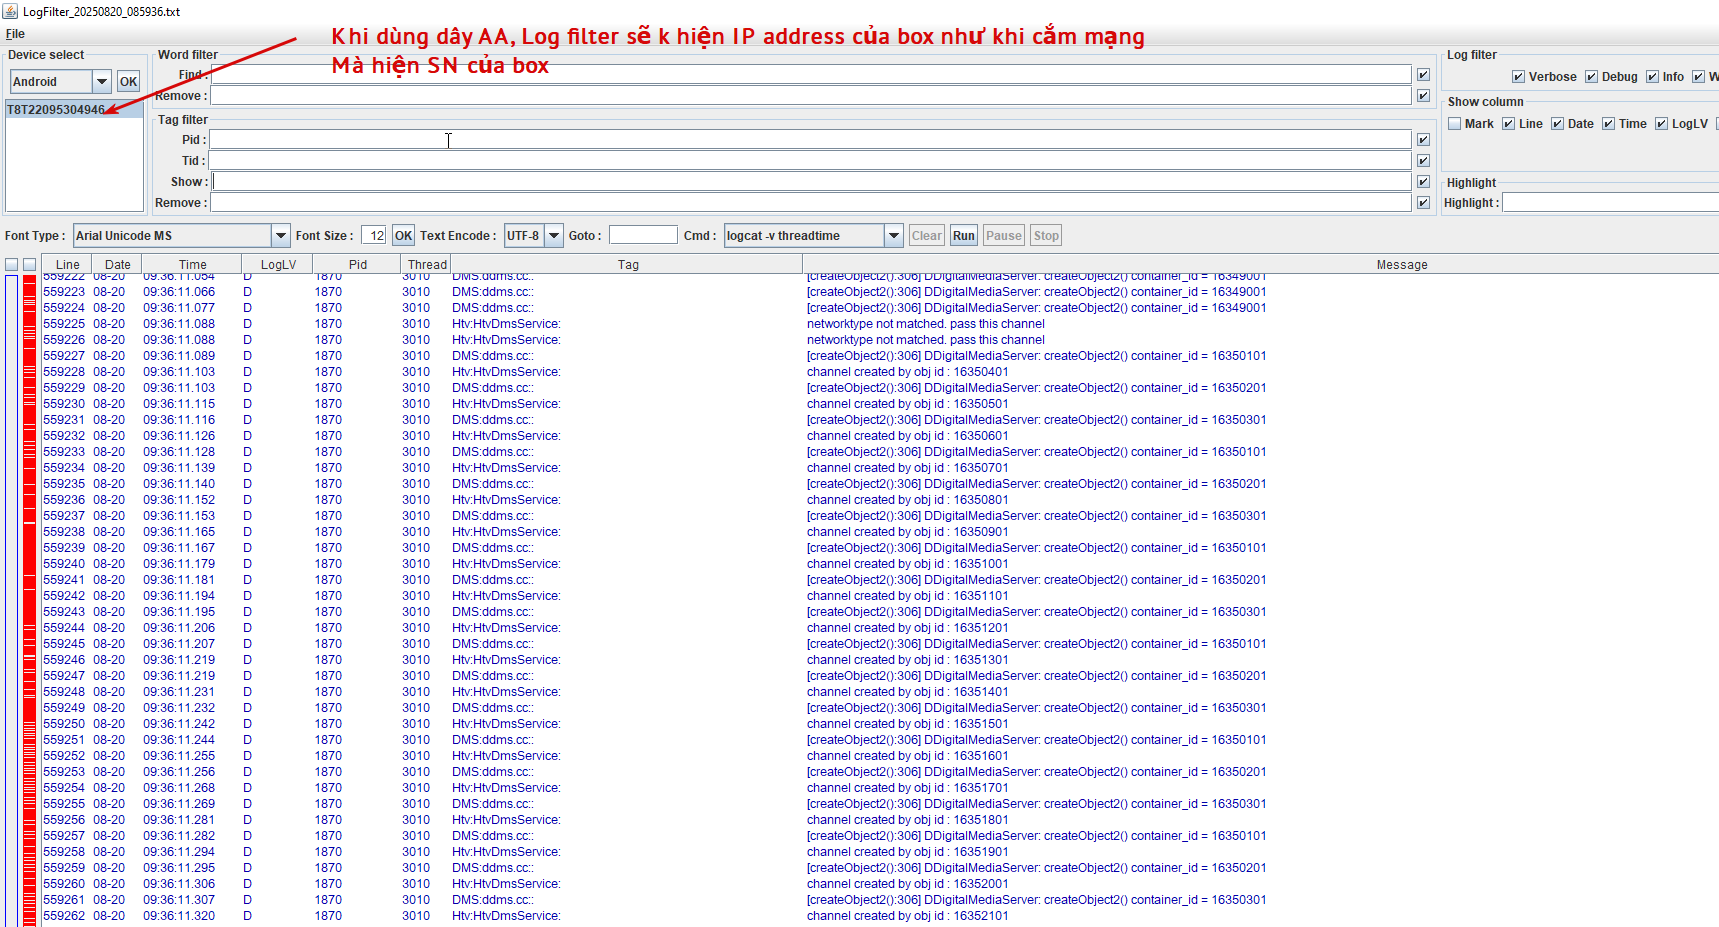The height and width of the screenshot is (927, 1719).
Task: Click time cell 09:36:11.207
Action: click(179, 644)
